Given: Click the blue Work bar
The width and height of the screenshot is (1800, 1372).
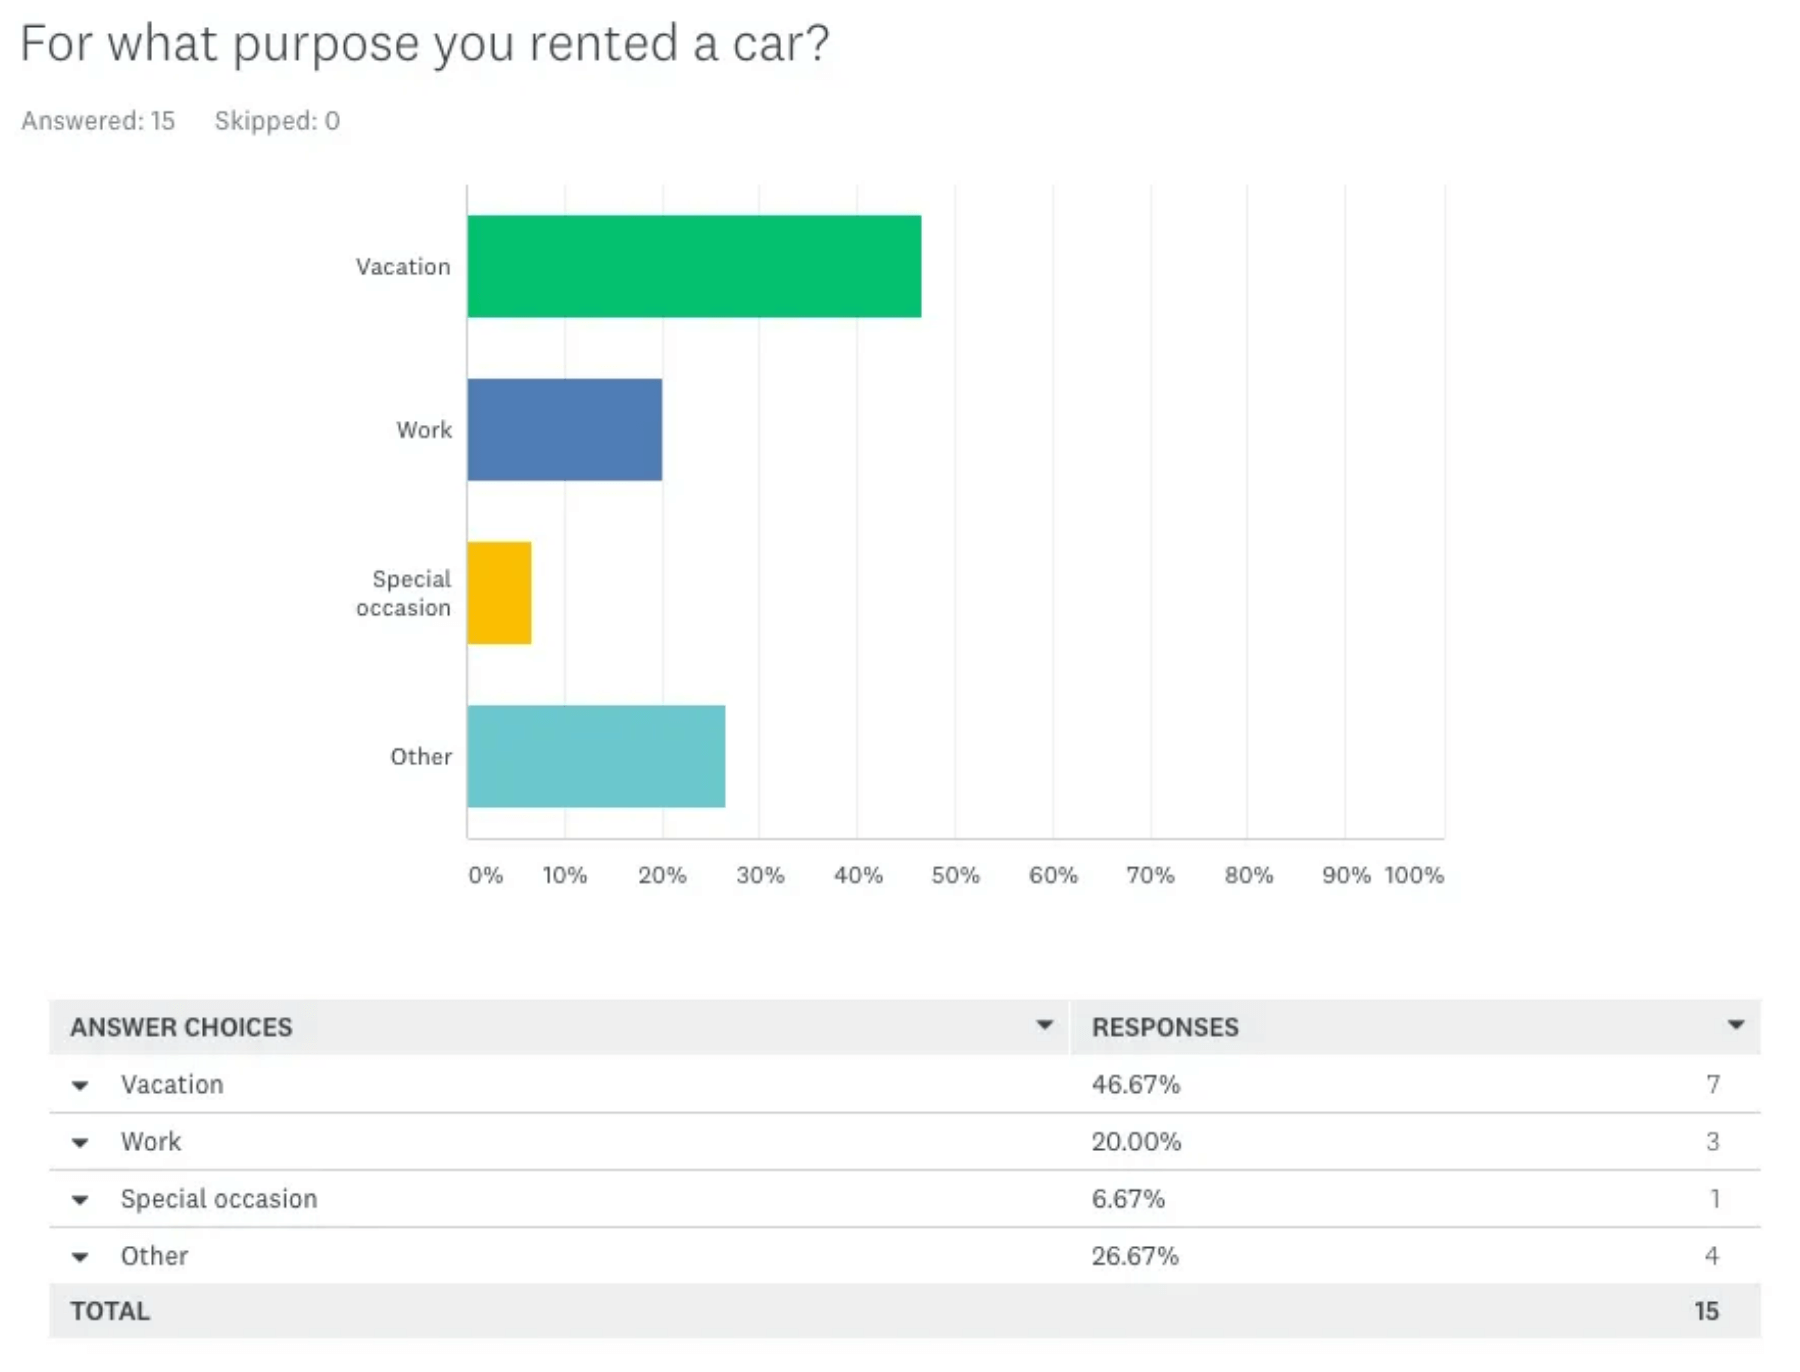Looking at the screenshot, I should (x=564, y=429).
